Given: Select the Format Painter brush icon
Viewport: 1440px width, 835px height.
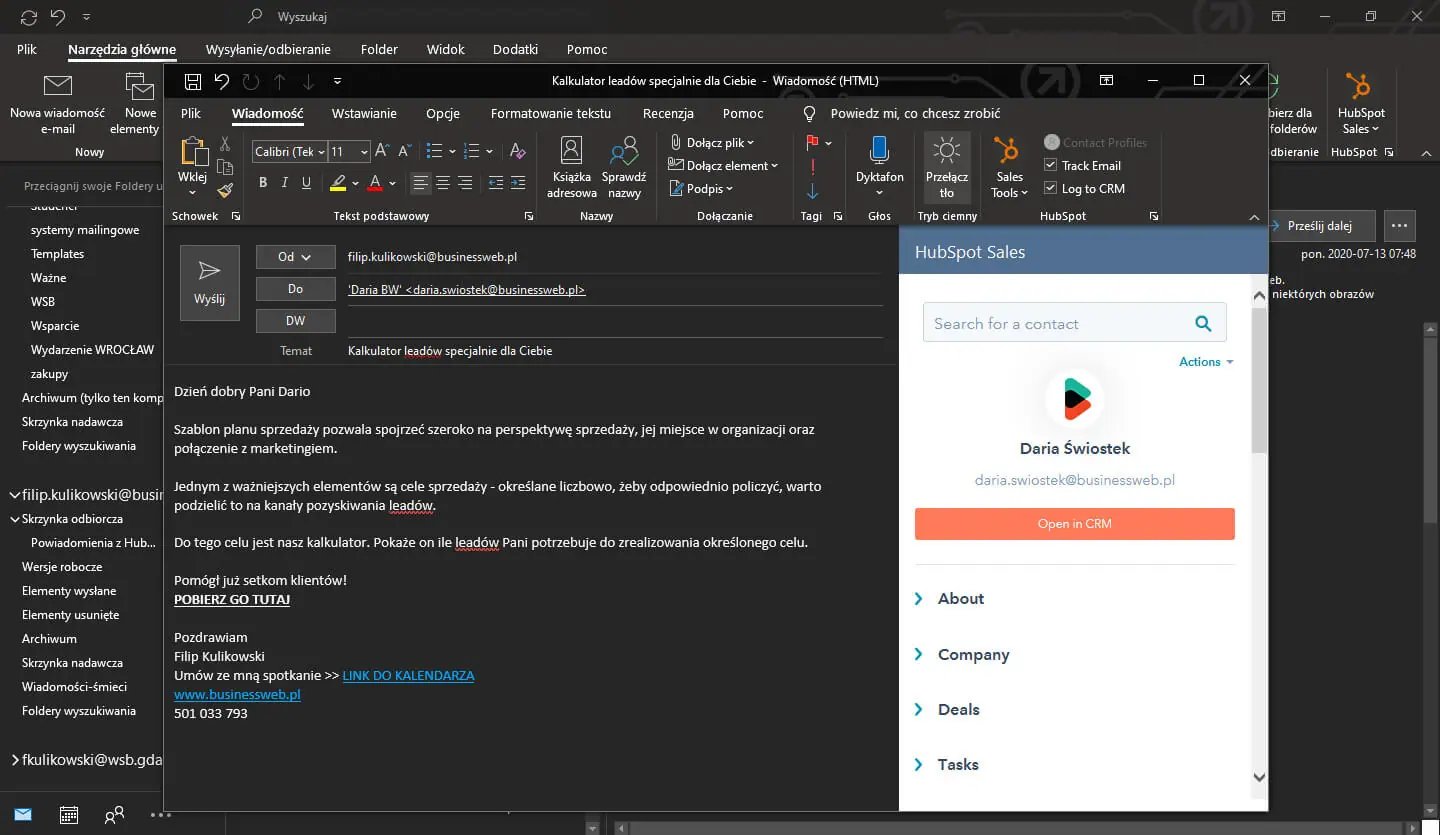Looking at the screenshot, I should [225, 189].
